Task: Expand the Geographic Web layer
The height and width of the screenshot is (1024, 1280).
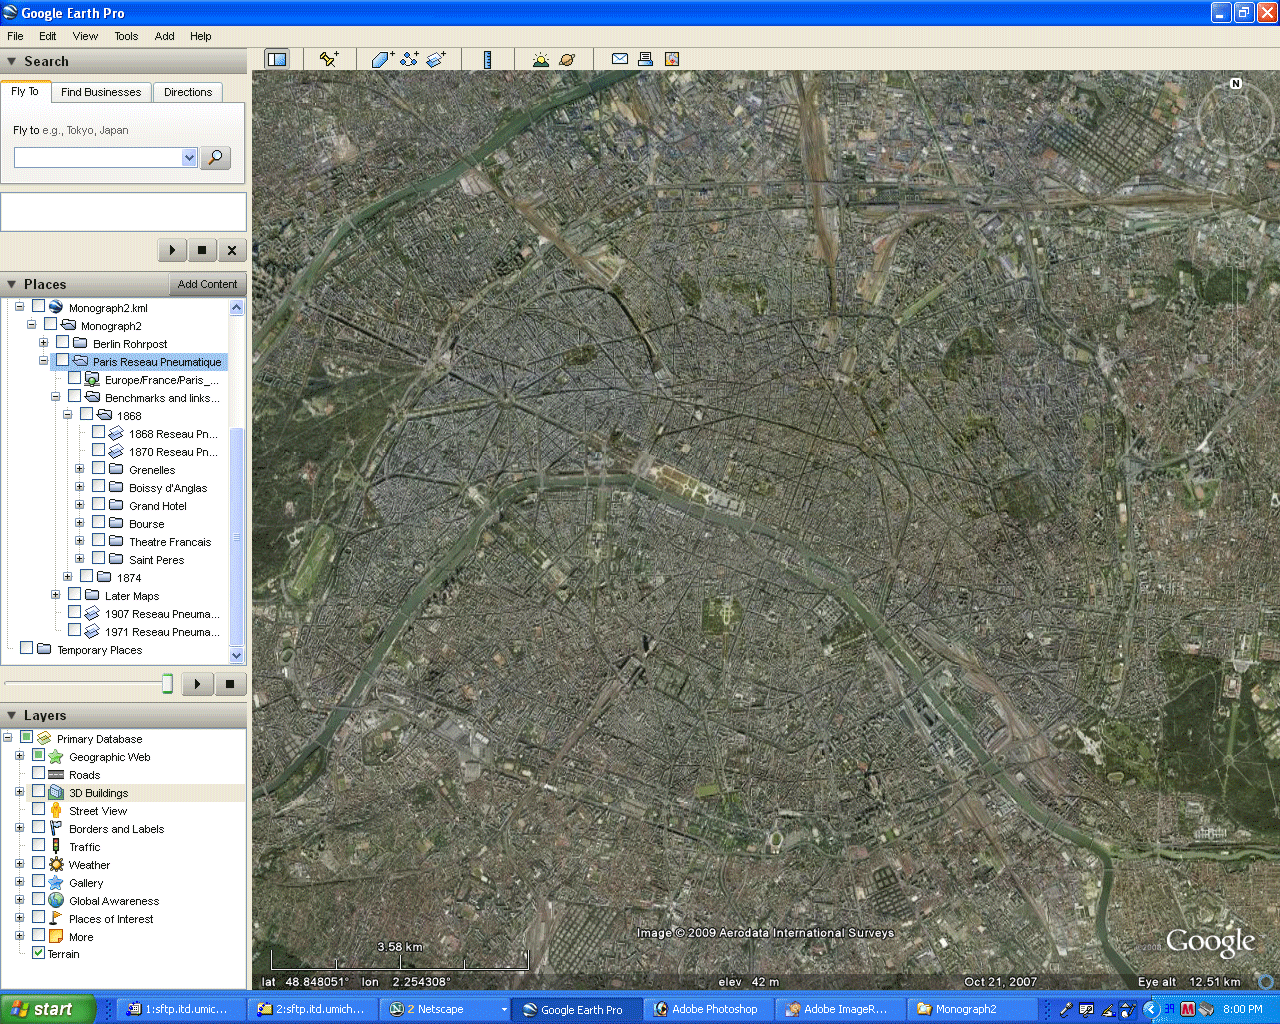Action: pos(19,756)
